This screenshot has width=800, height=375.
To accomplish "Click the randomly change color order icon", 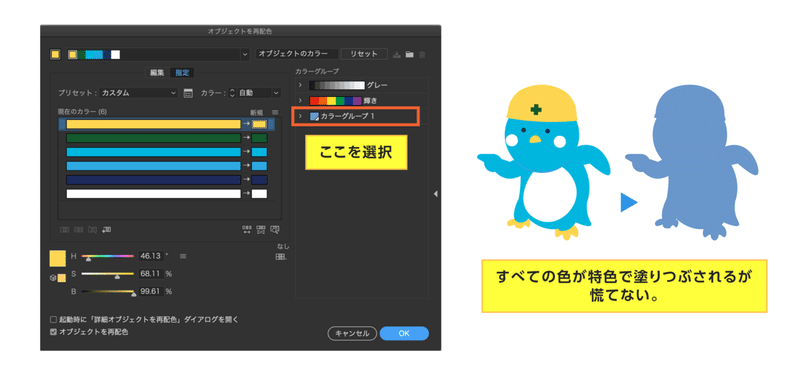I will 247,230.
